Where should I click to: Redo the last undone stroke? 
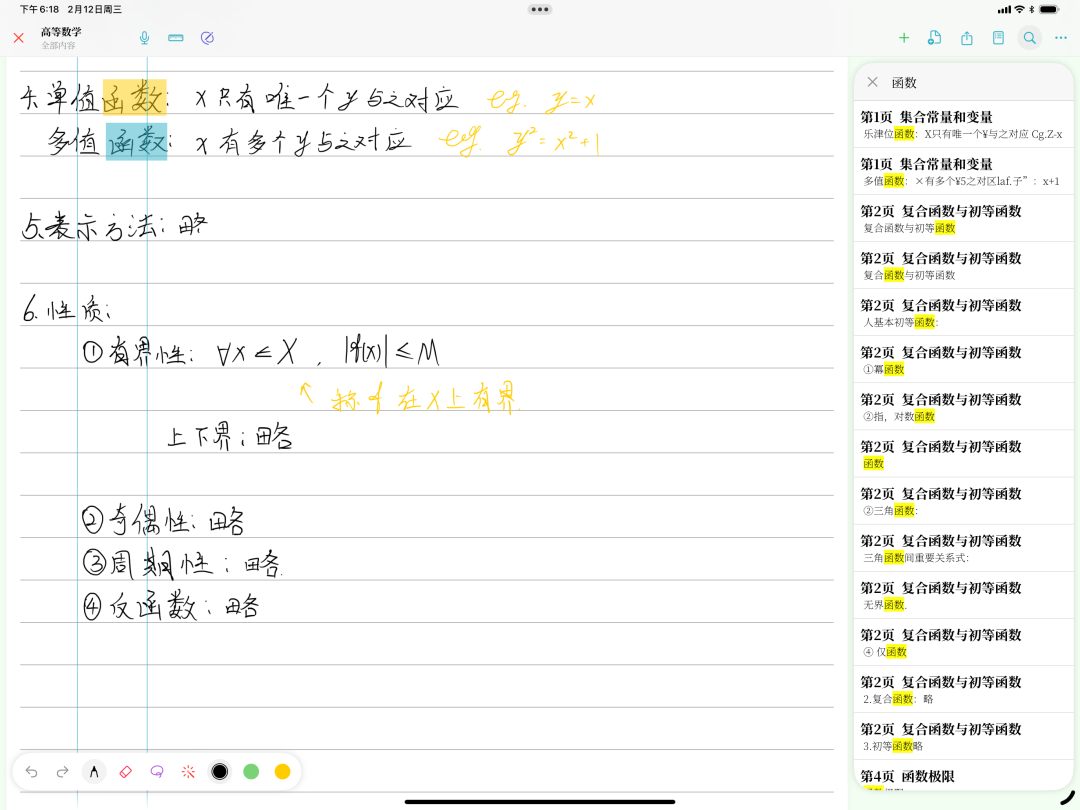pos(63,771)
